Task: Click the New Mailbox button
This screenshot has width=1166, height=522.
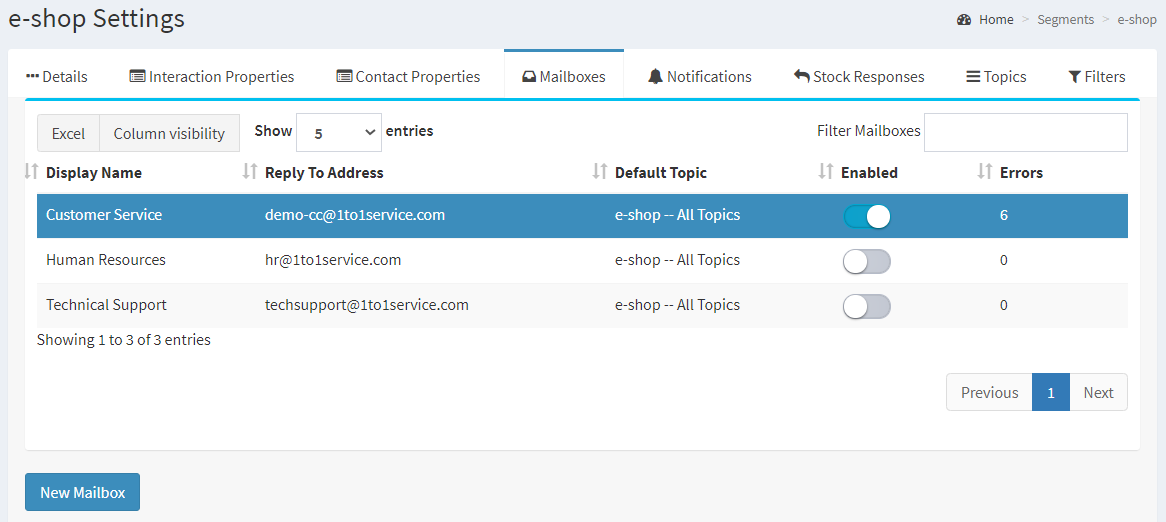Action: 83,492
